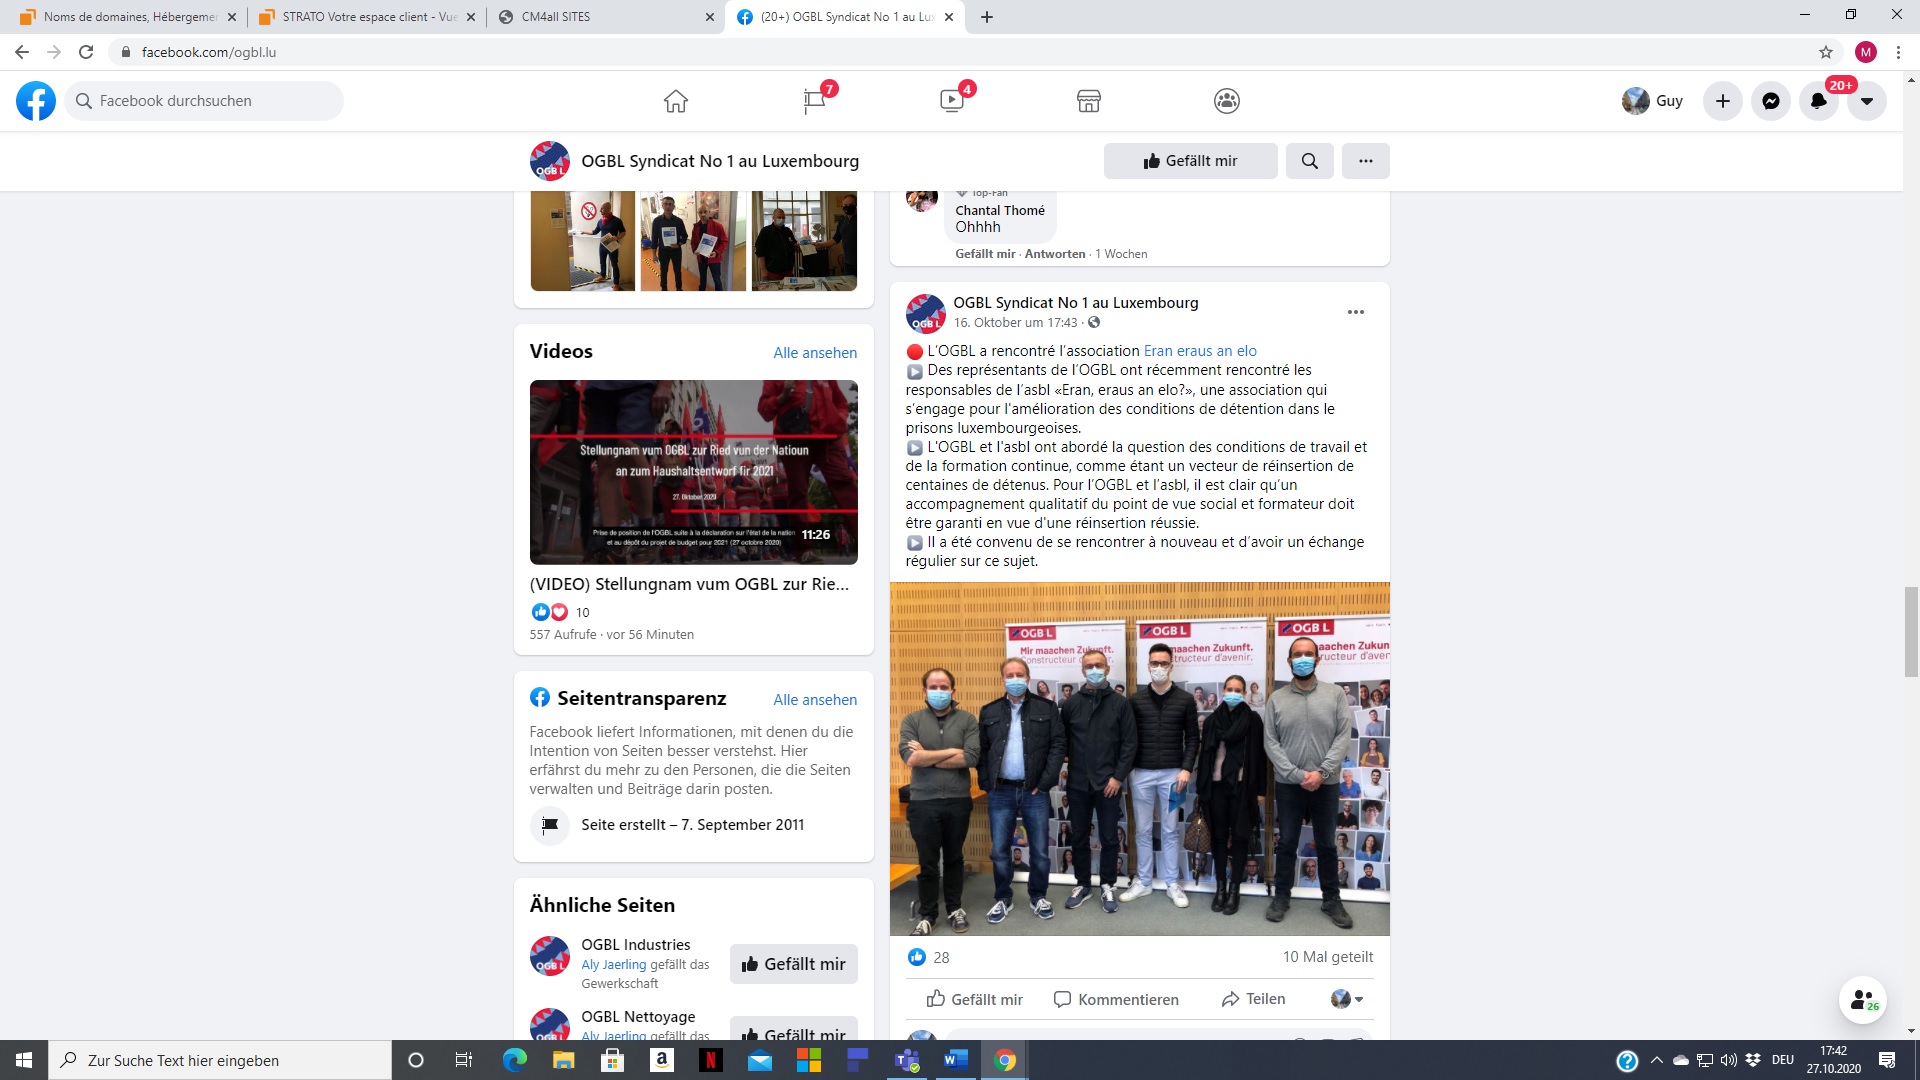This screenshot has height=1080, width=1920.
Task: View the 10 Mal geteilt shares
Action: pos(1328,957)
